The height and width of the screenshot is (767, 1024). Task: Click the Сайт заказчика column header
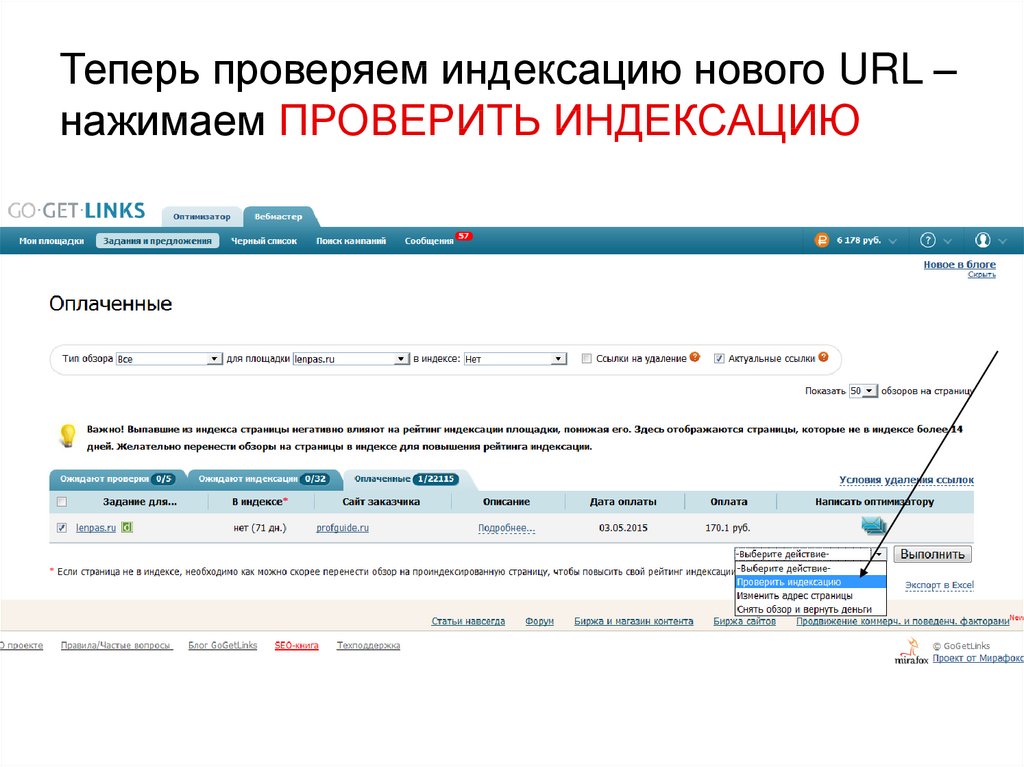click(381, 502)
